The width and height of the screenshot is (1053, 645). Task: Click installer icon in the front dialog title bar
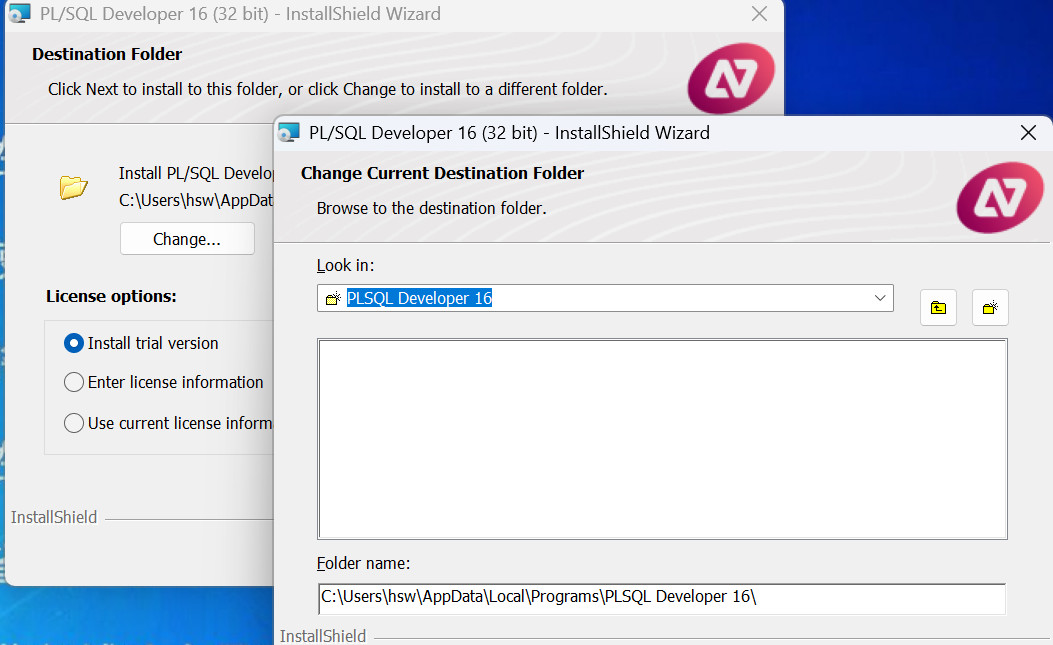[x=289, y=133]
